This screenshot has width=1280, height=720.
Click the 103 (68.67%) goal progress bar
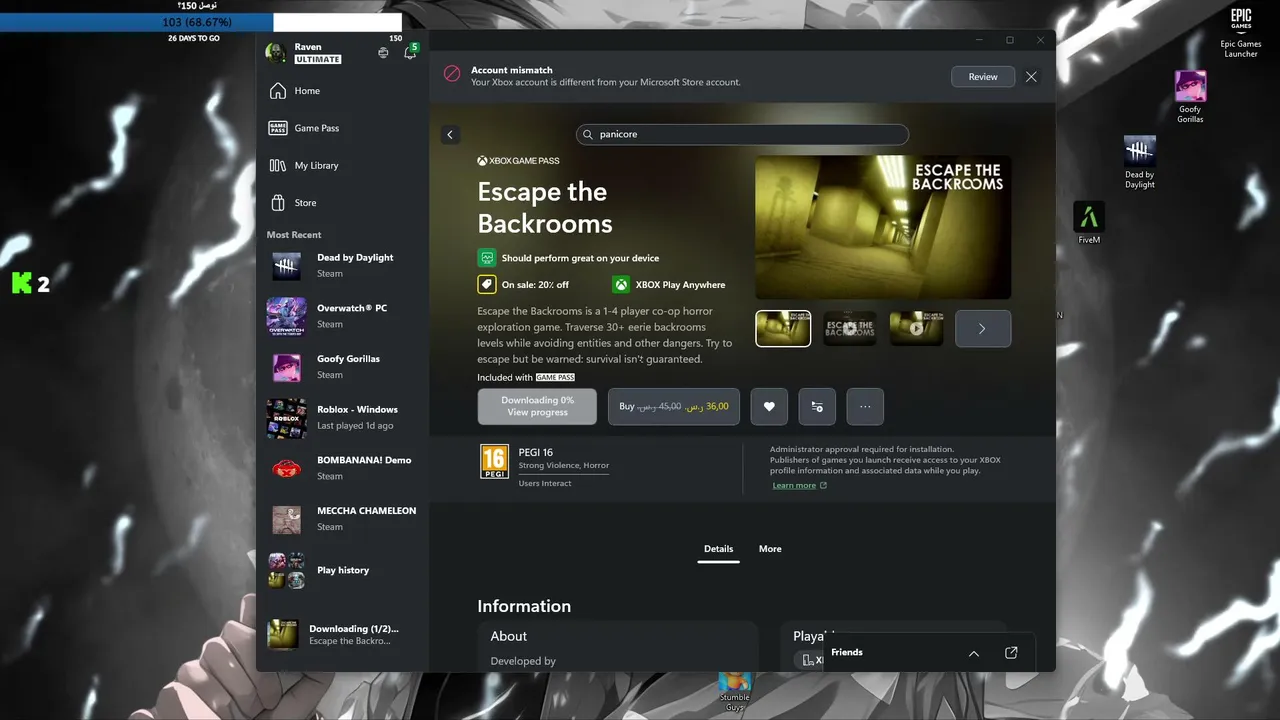click(x=201, y=22)
